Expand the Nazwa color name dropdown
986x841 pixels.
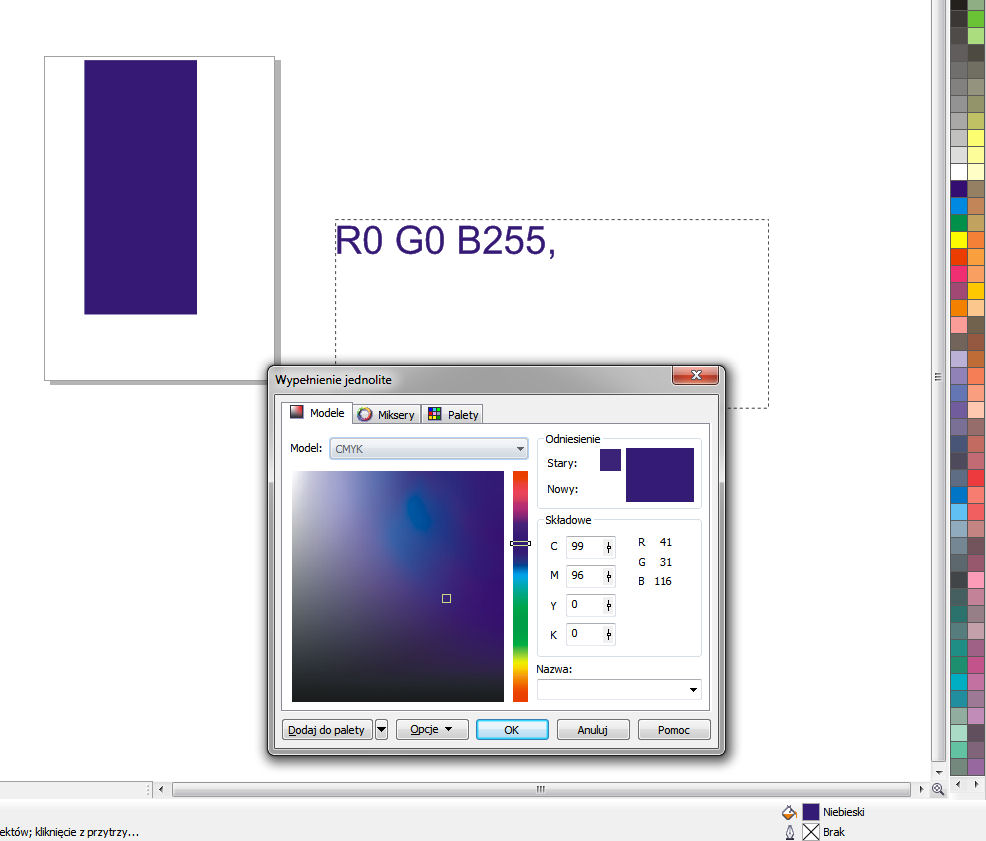pos(693,690)
